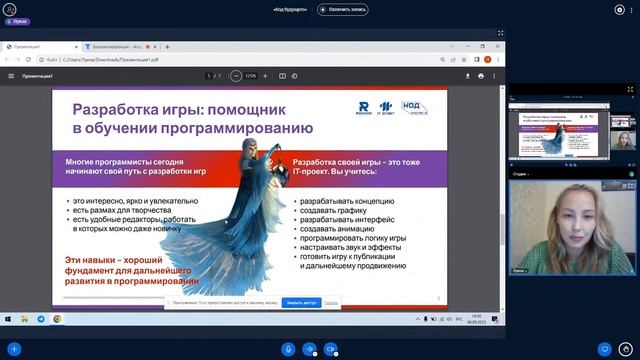
Task: Open Telegram from the taskbar
Action: pyautogui.click(x=41, y=319)
